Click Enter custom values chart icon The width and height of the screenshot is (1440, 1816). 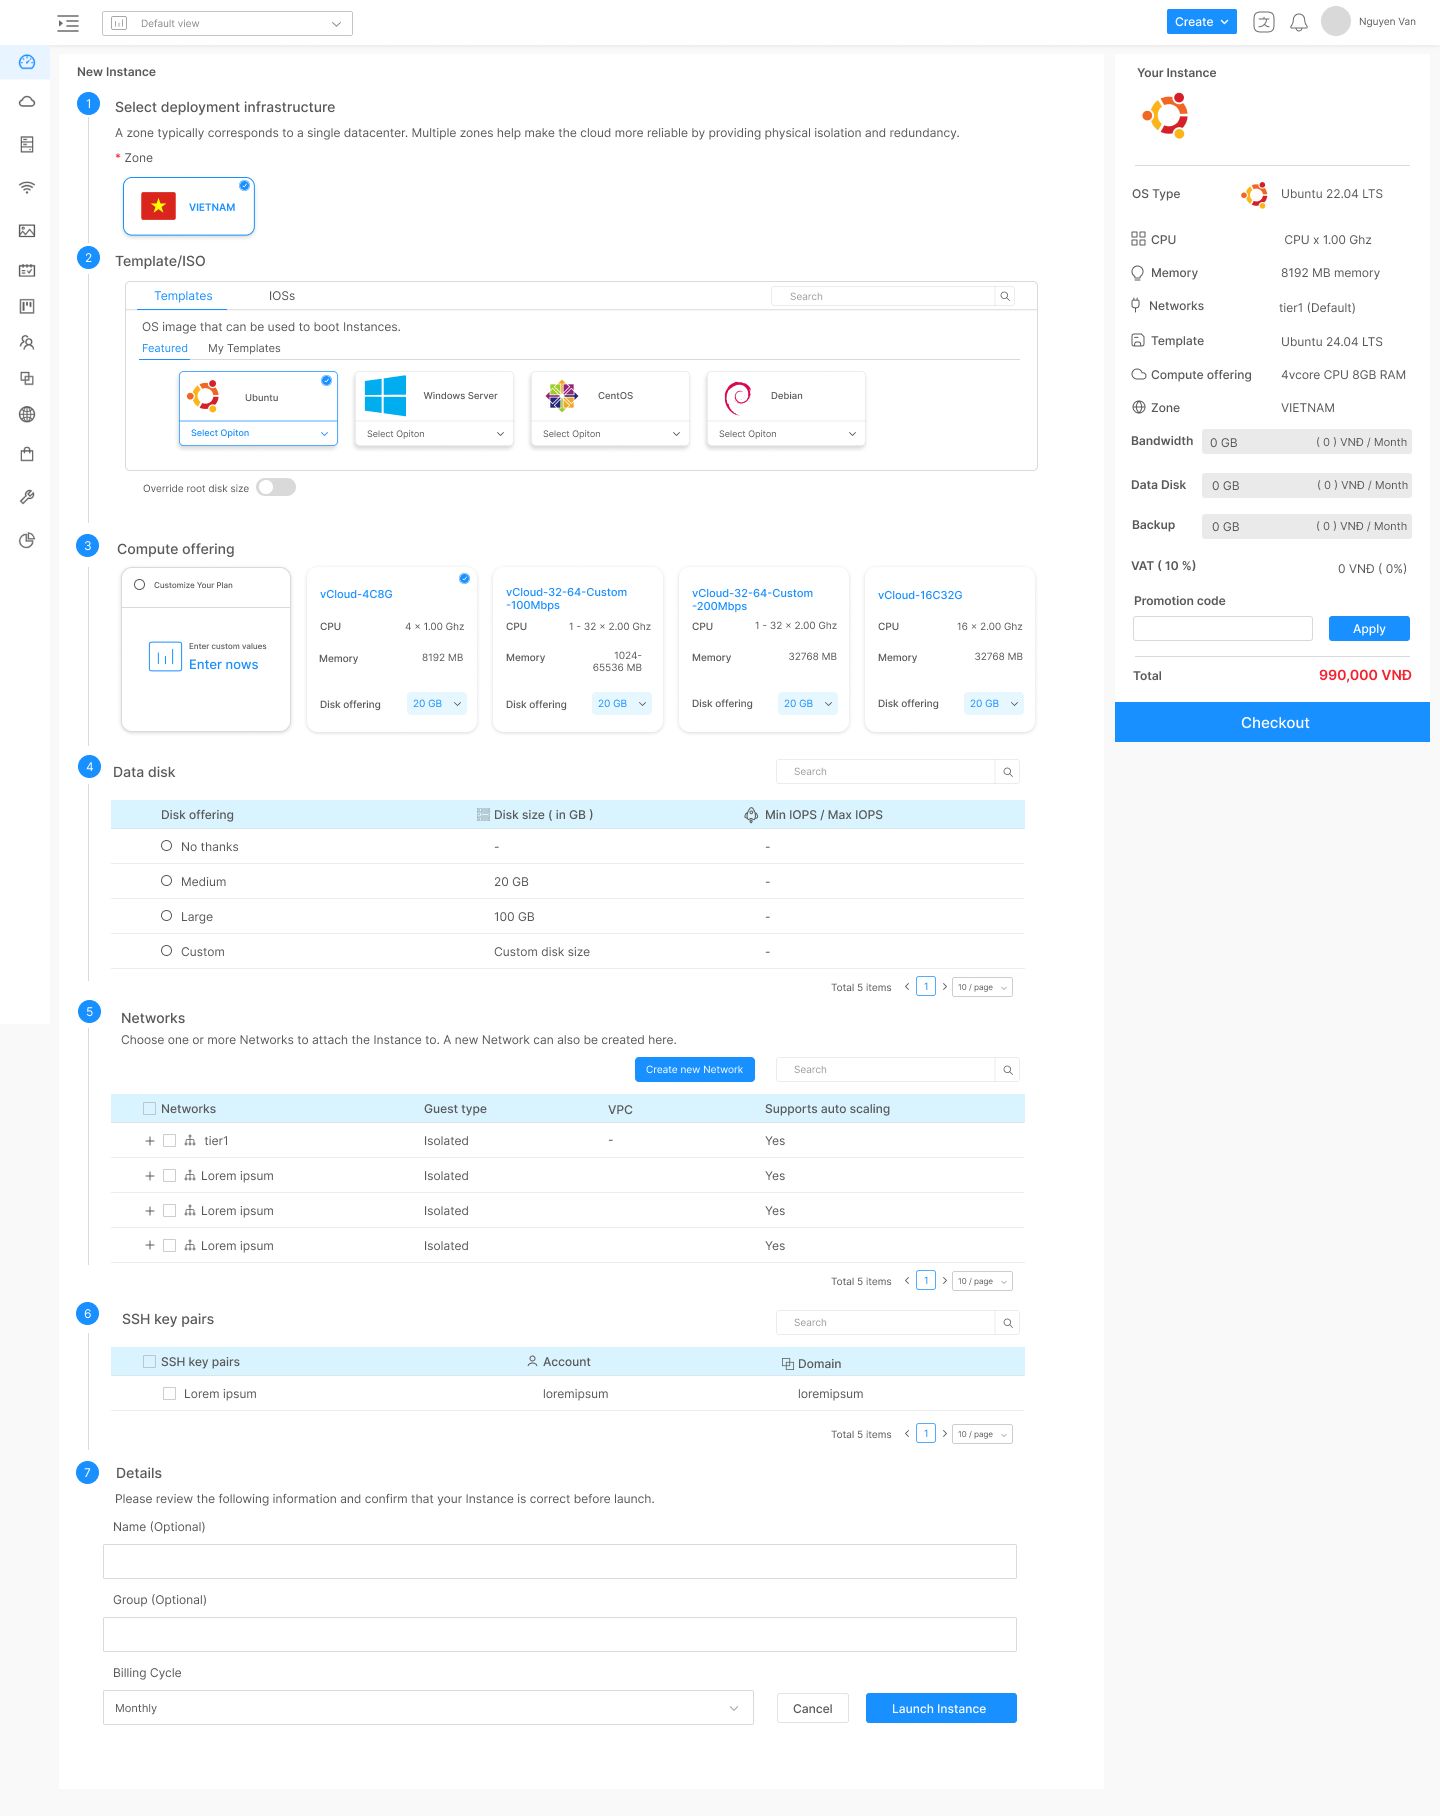[x=165, y=656]
